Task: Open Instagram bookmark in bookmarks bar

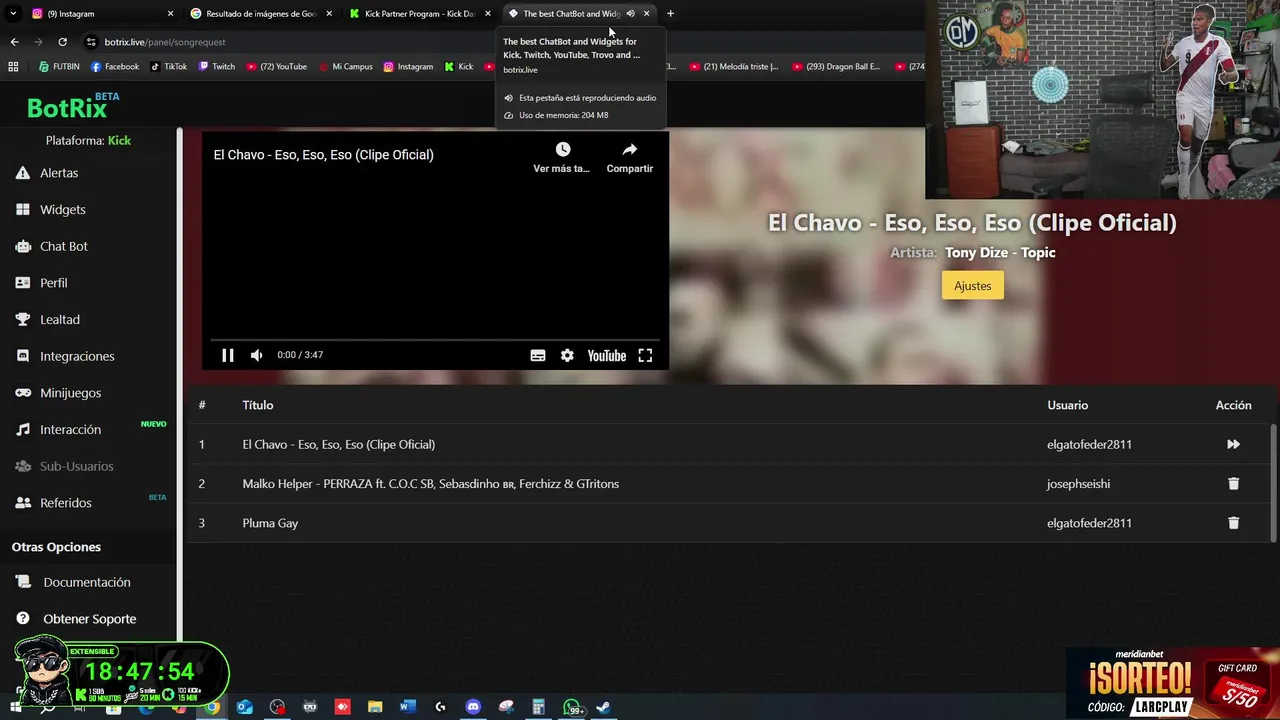Action: [x=408, y=67]
